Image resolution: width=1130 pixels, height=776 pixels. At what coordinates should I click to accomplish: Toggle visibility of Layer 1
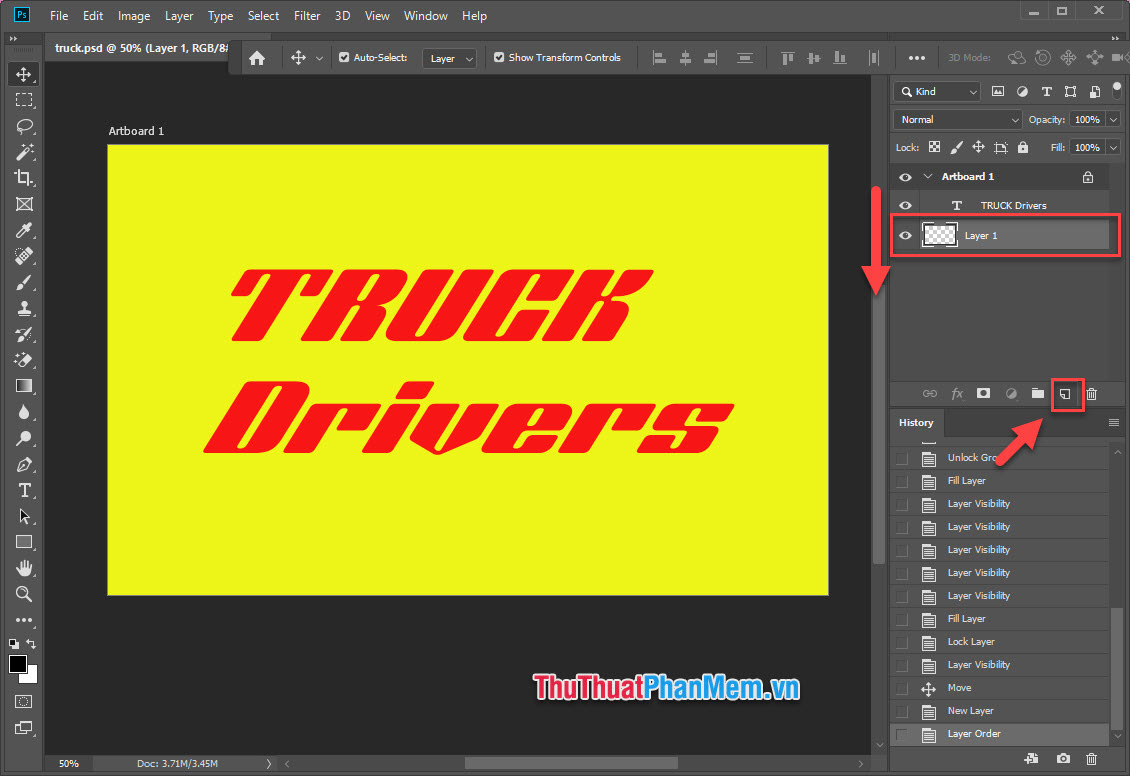(905, 235)
